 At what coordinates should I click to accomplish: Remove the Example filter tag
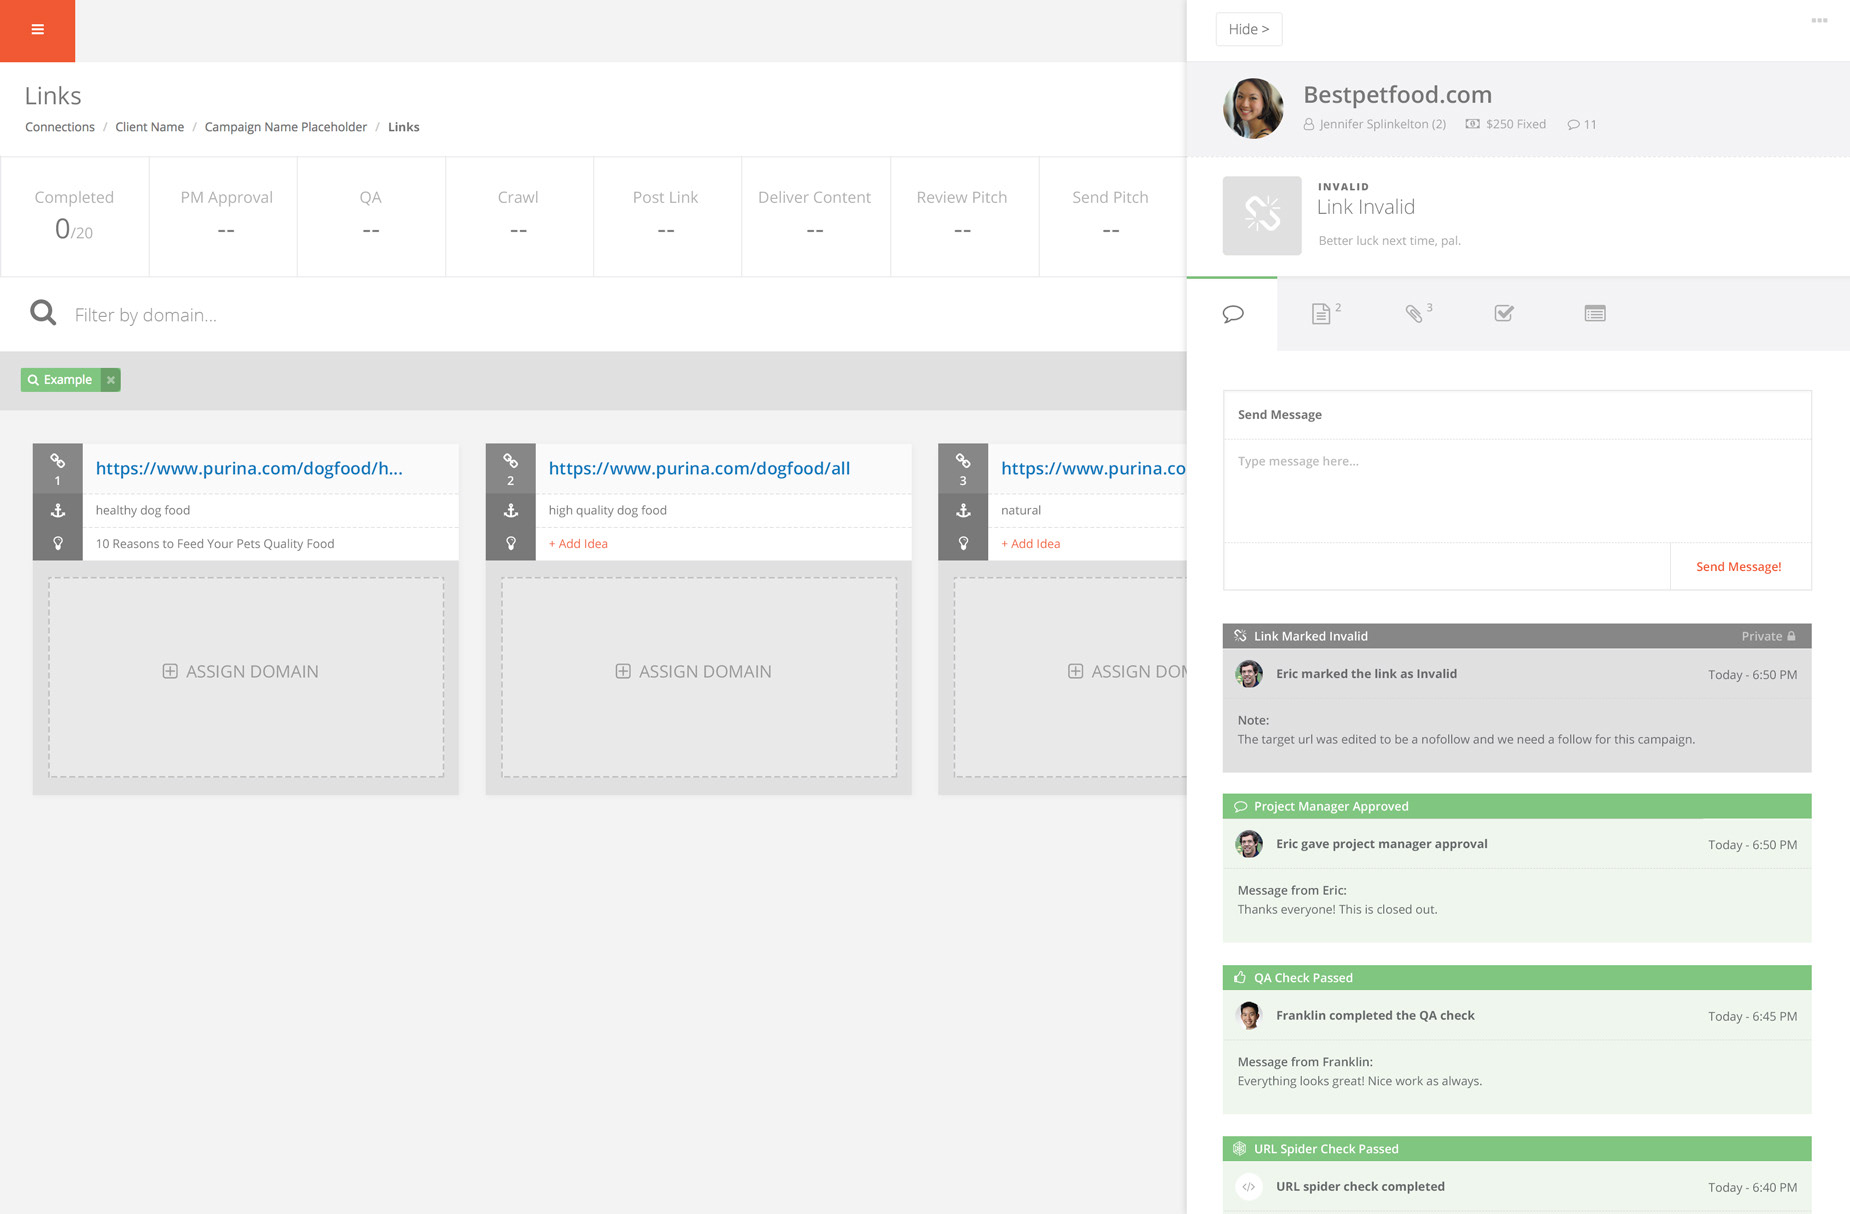click(x=111, y=380)
